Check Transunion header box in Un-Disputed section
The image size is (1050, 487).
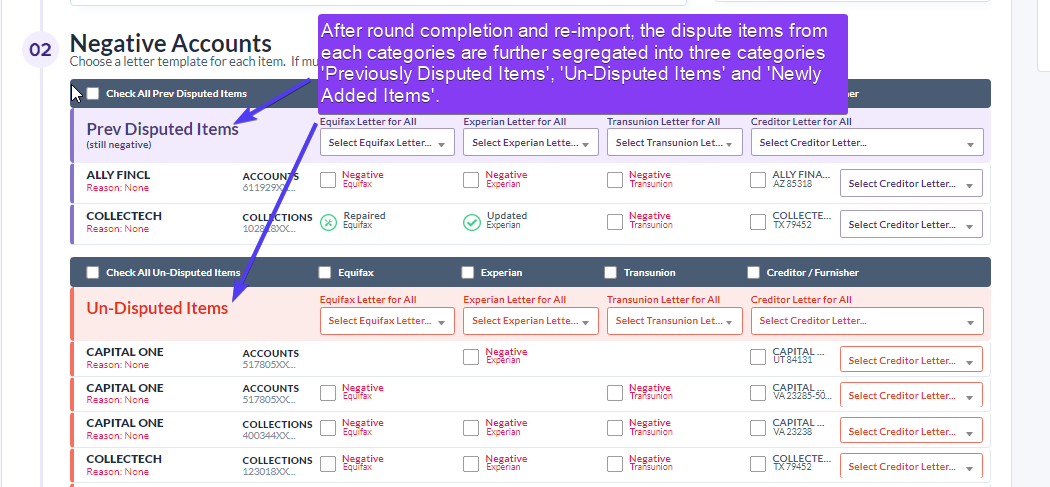611,273
